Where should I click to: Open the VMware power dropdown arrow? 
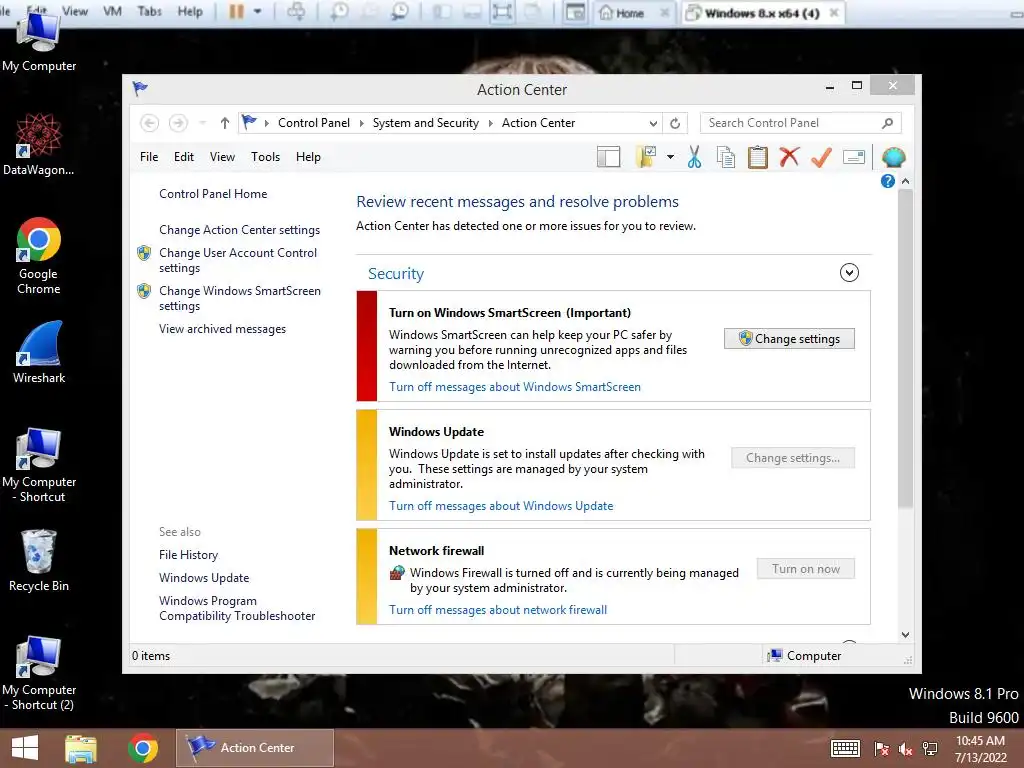[x=257, y=11]
